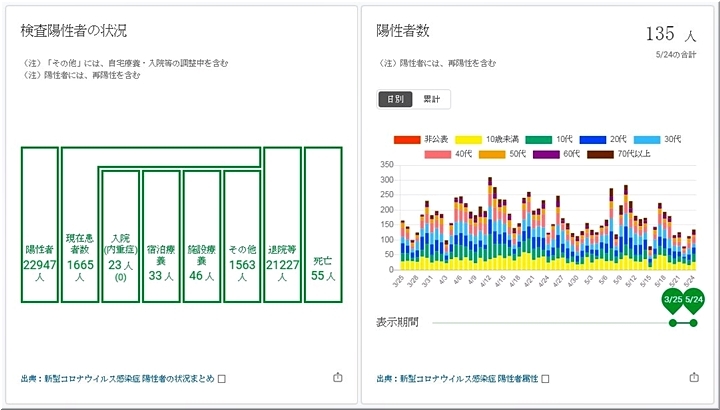Screen dimensions: 720x410
Task: Toggle the 40代 pink legend series
Action: 439,154
